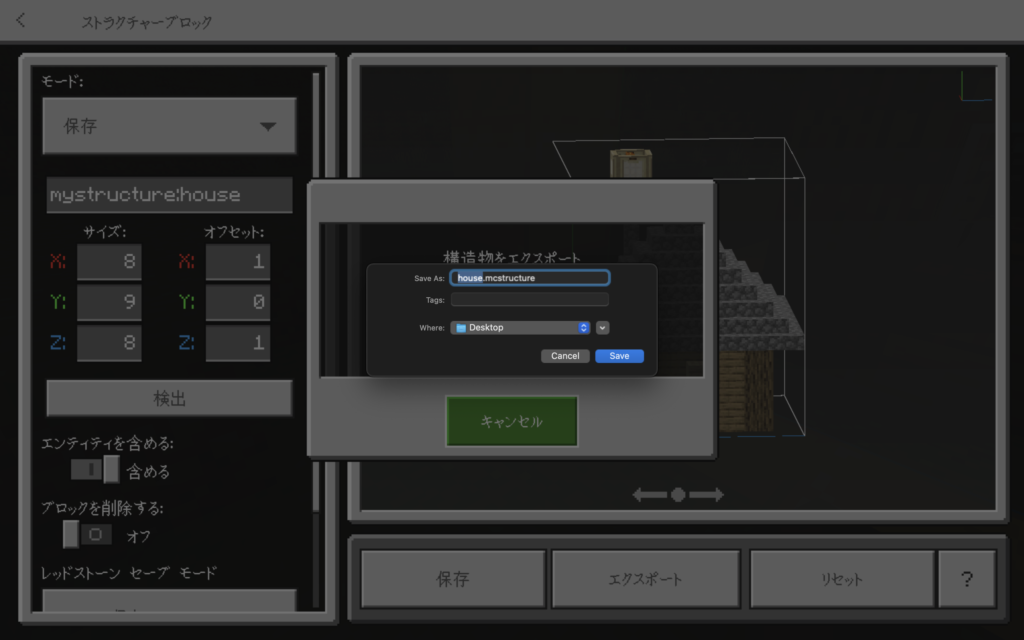Rotate the structure preview left with arrow
This screenshot has width=1024, height=640.
(x=649, y=495)
